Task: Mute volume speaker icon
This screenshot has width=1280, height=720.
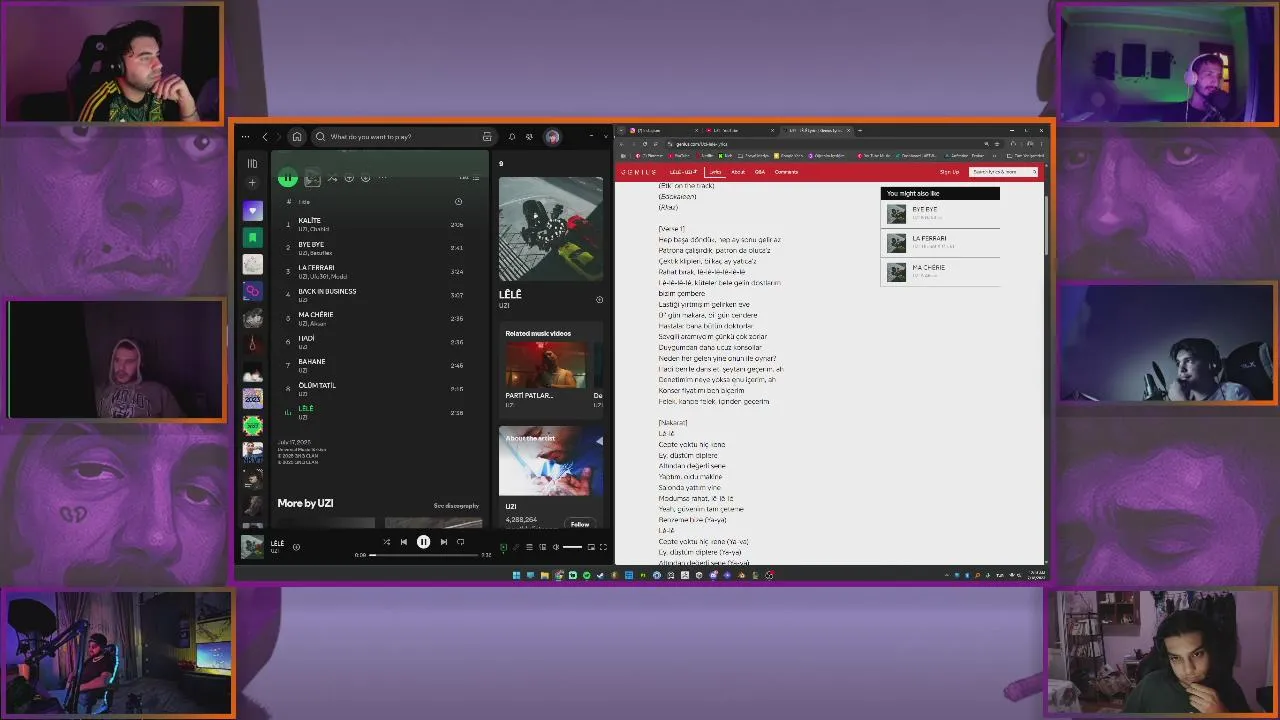Action: click(x=556, y=547)
